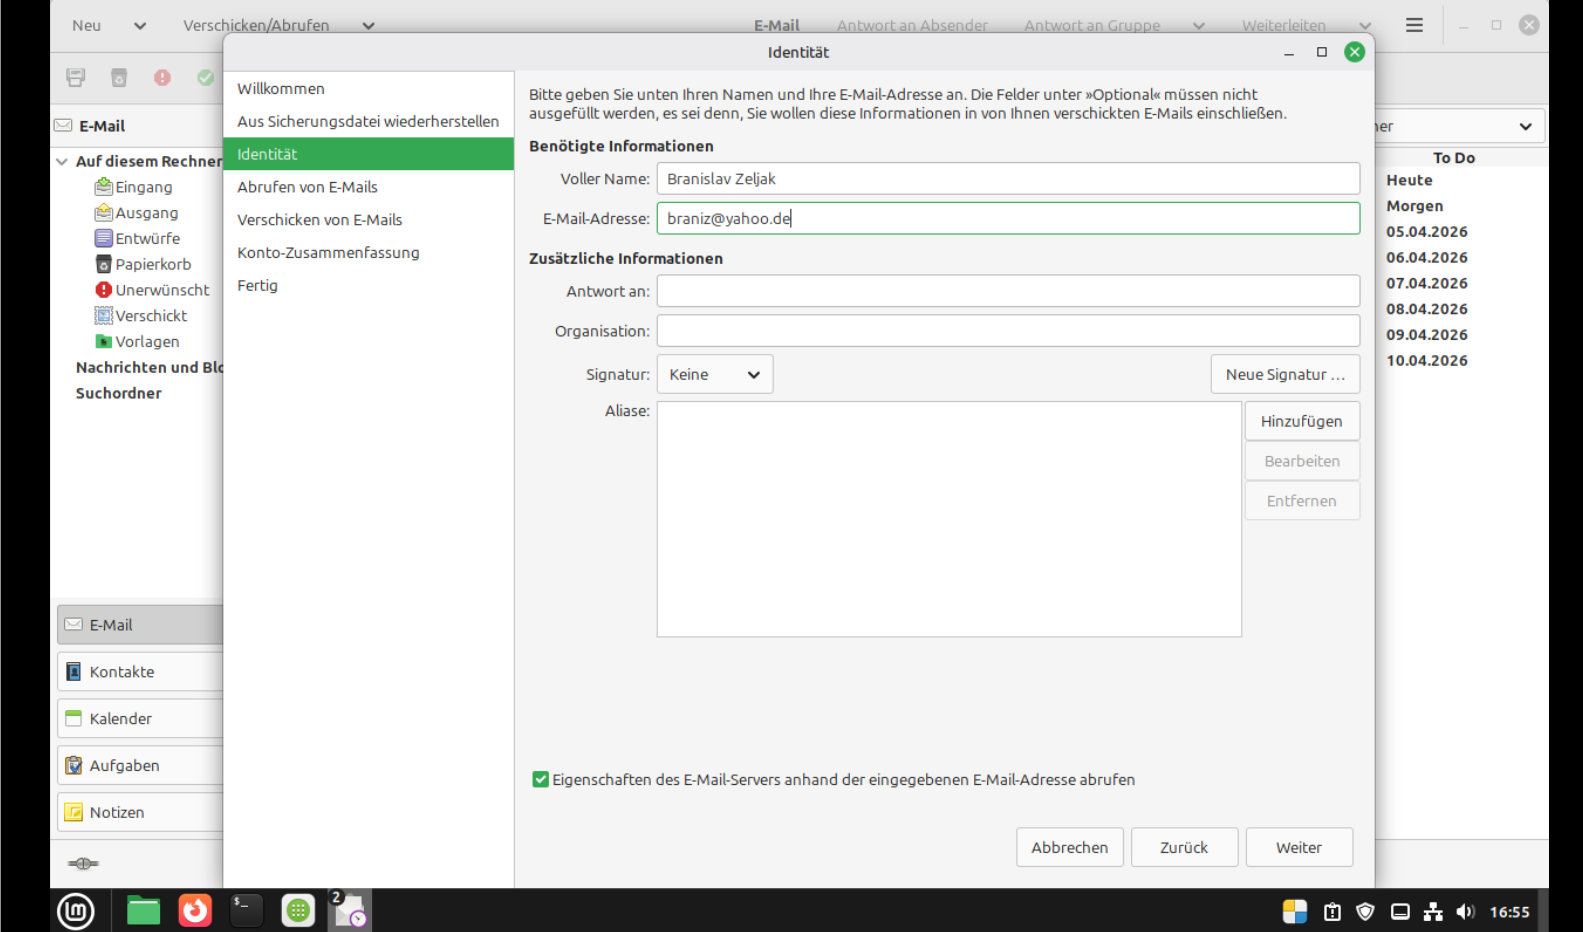Image resolution: width=1583 pixels, height=932 pixels.
Task: Collapse the 'Auf diesem Rechner' tree
Action: pyautogui.click(x=62, y=161)
